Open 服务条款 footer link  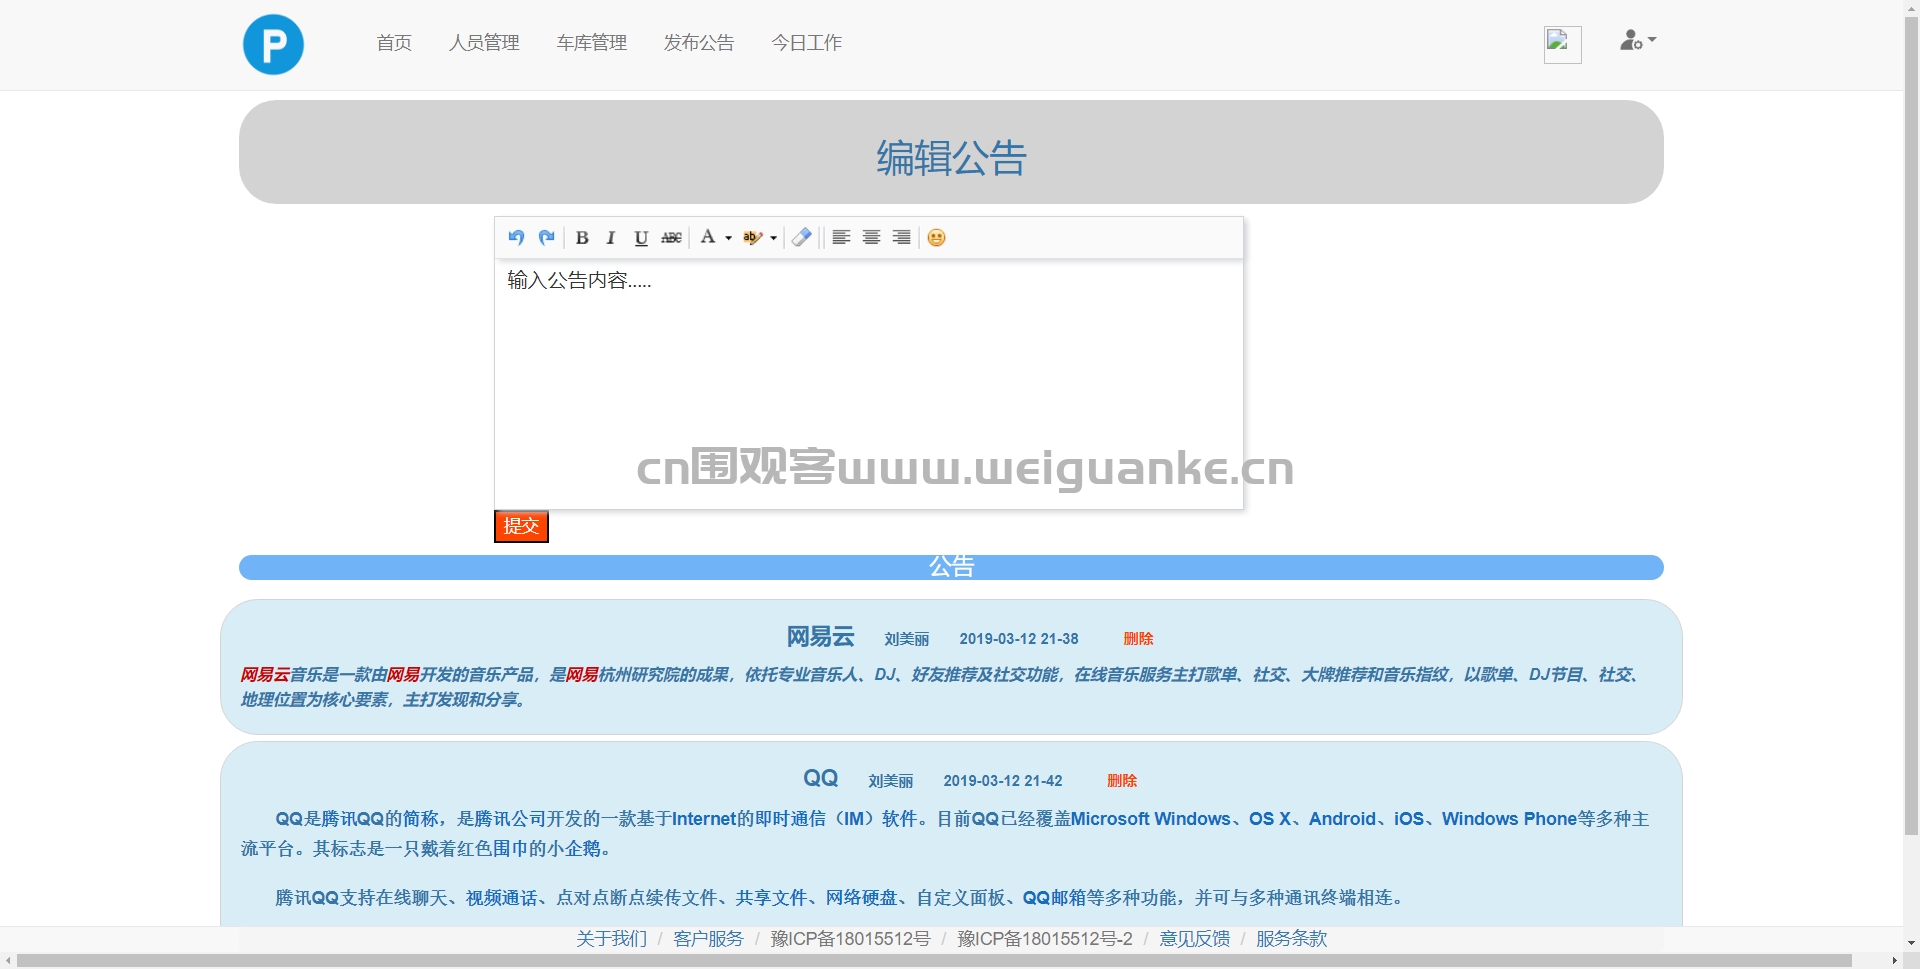click(x=1292, y=939)
